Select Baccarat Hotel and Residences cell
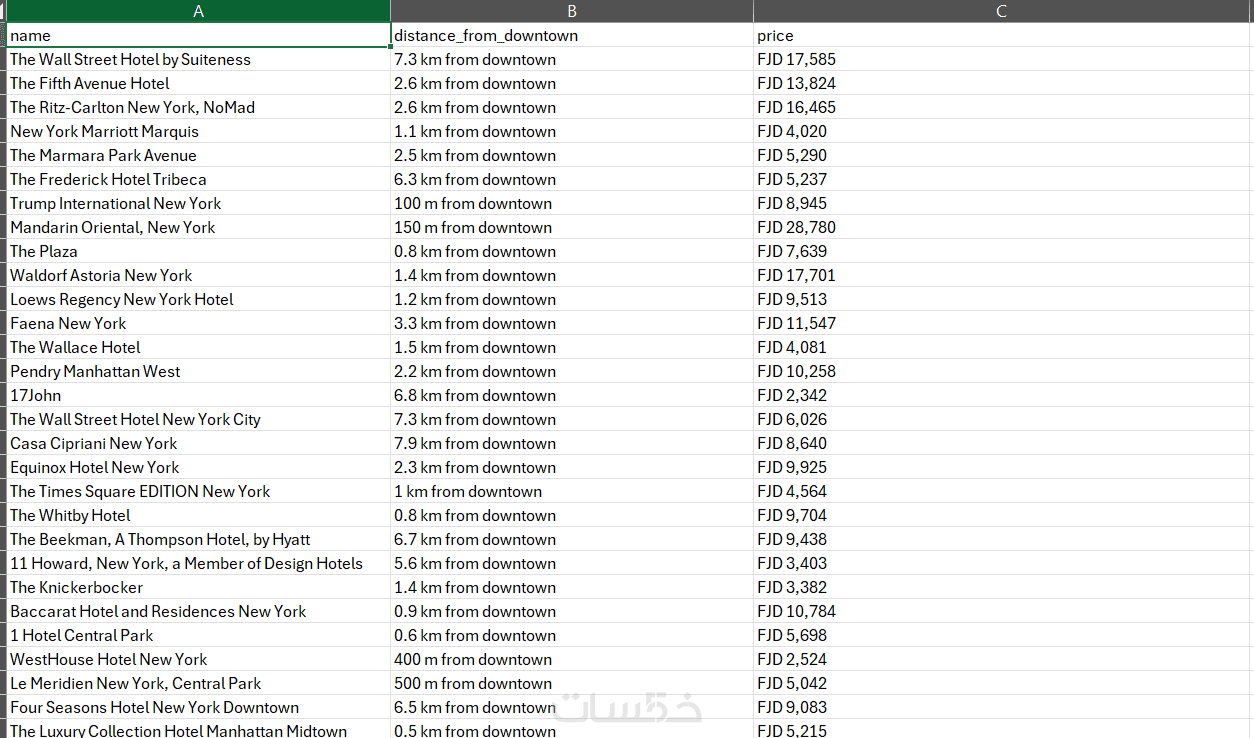1254x738 pixels. tap(198, 611)
